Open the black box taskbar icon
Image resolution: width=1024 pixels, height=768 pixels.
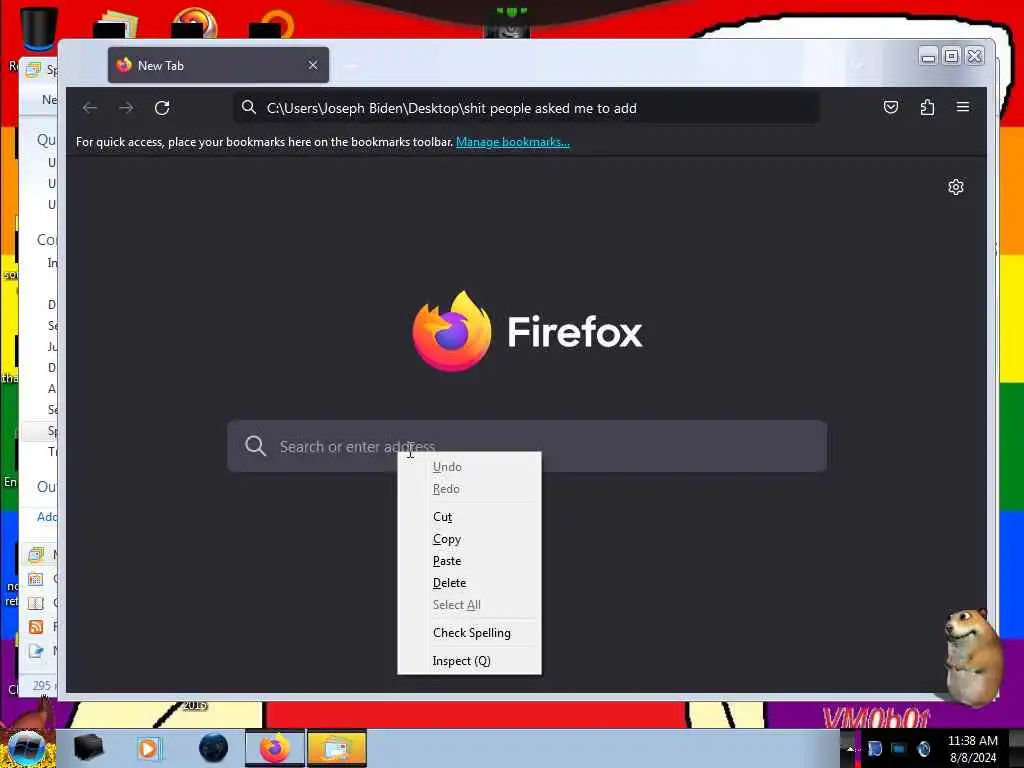click(x=88, y=748)
